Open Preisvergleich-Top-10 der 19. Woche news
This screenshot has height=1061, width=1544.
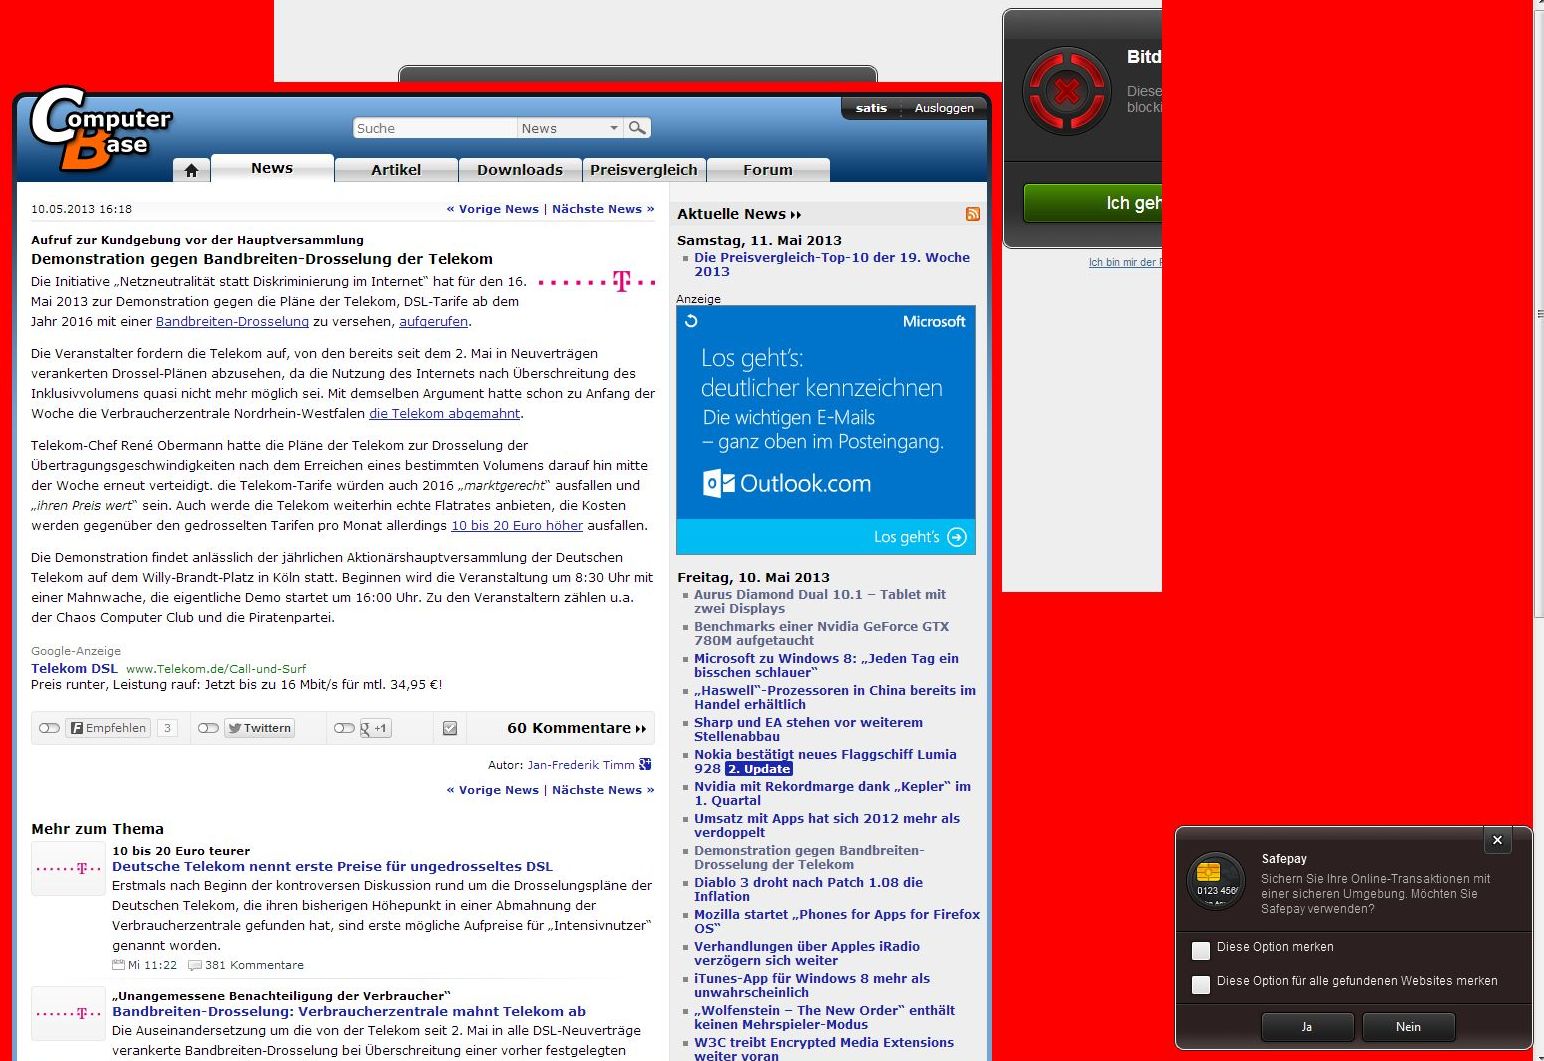[832, 264]
